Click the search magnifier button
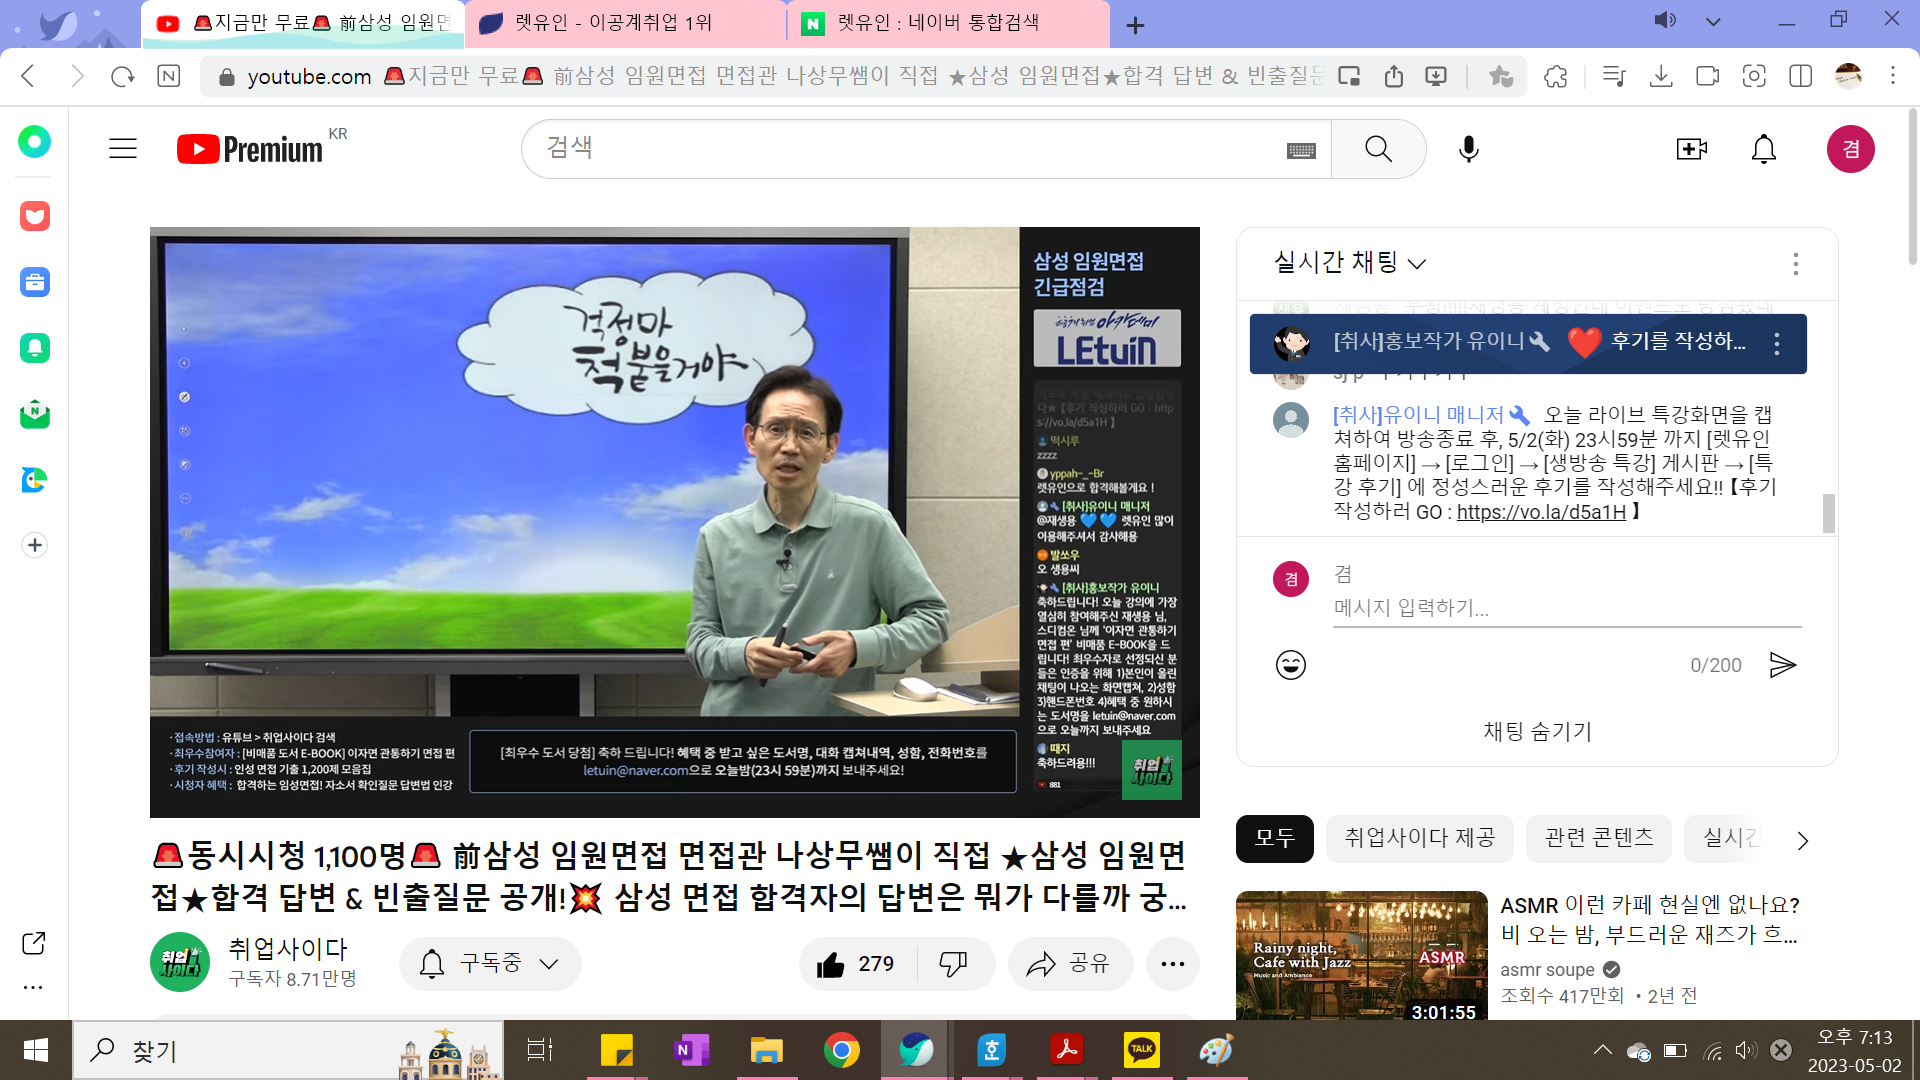Viewport: 1920px width, 1080px height. coord(1378,149)
